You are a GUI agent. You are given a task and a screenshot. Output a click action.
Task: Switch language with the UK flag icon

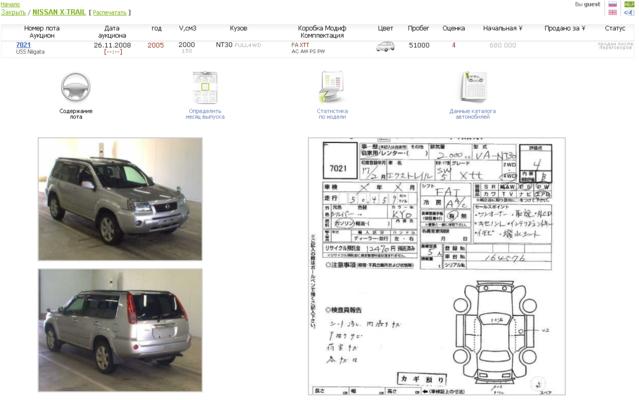pyautogui.click(x=613, y=13)
